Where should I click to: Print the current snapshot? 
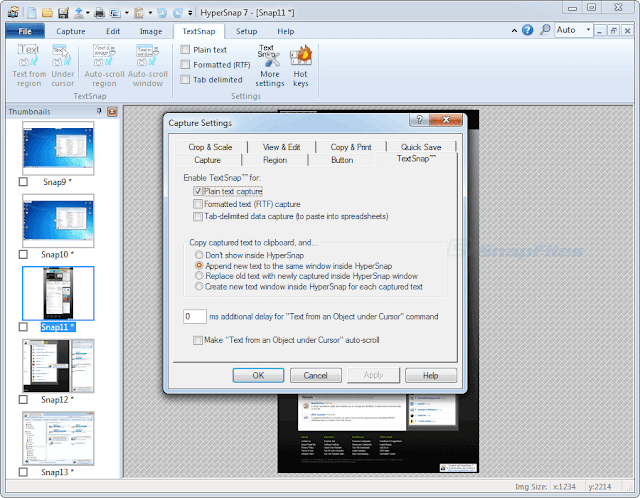point(99,13)
